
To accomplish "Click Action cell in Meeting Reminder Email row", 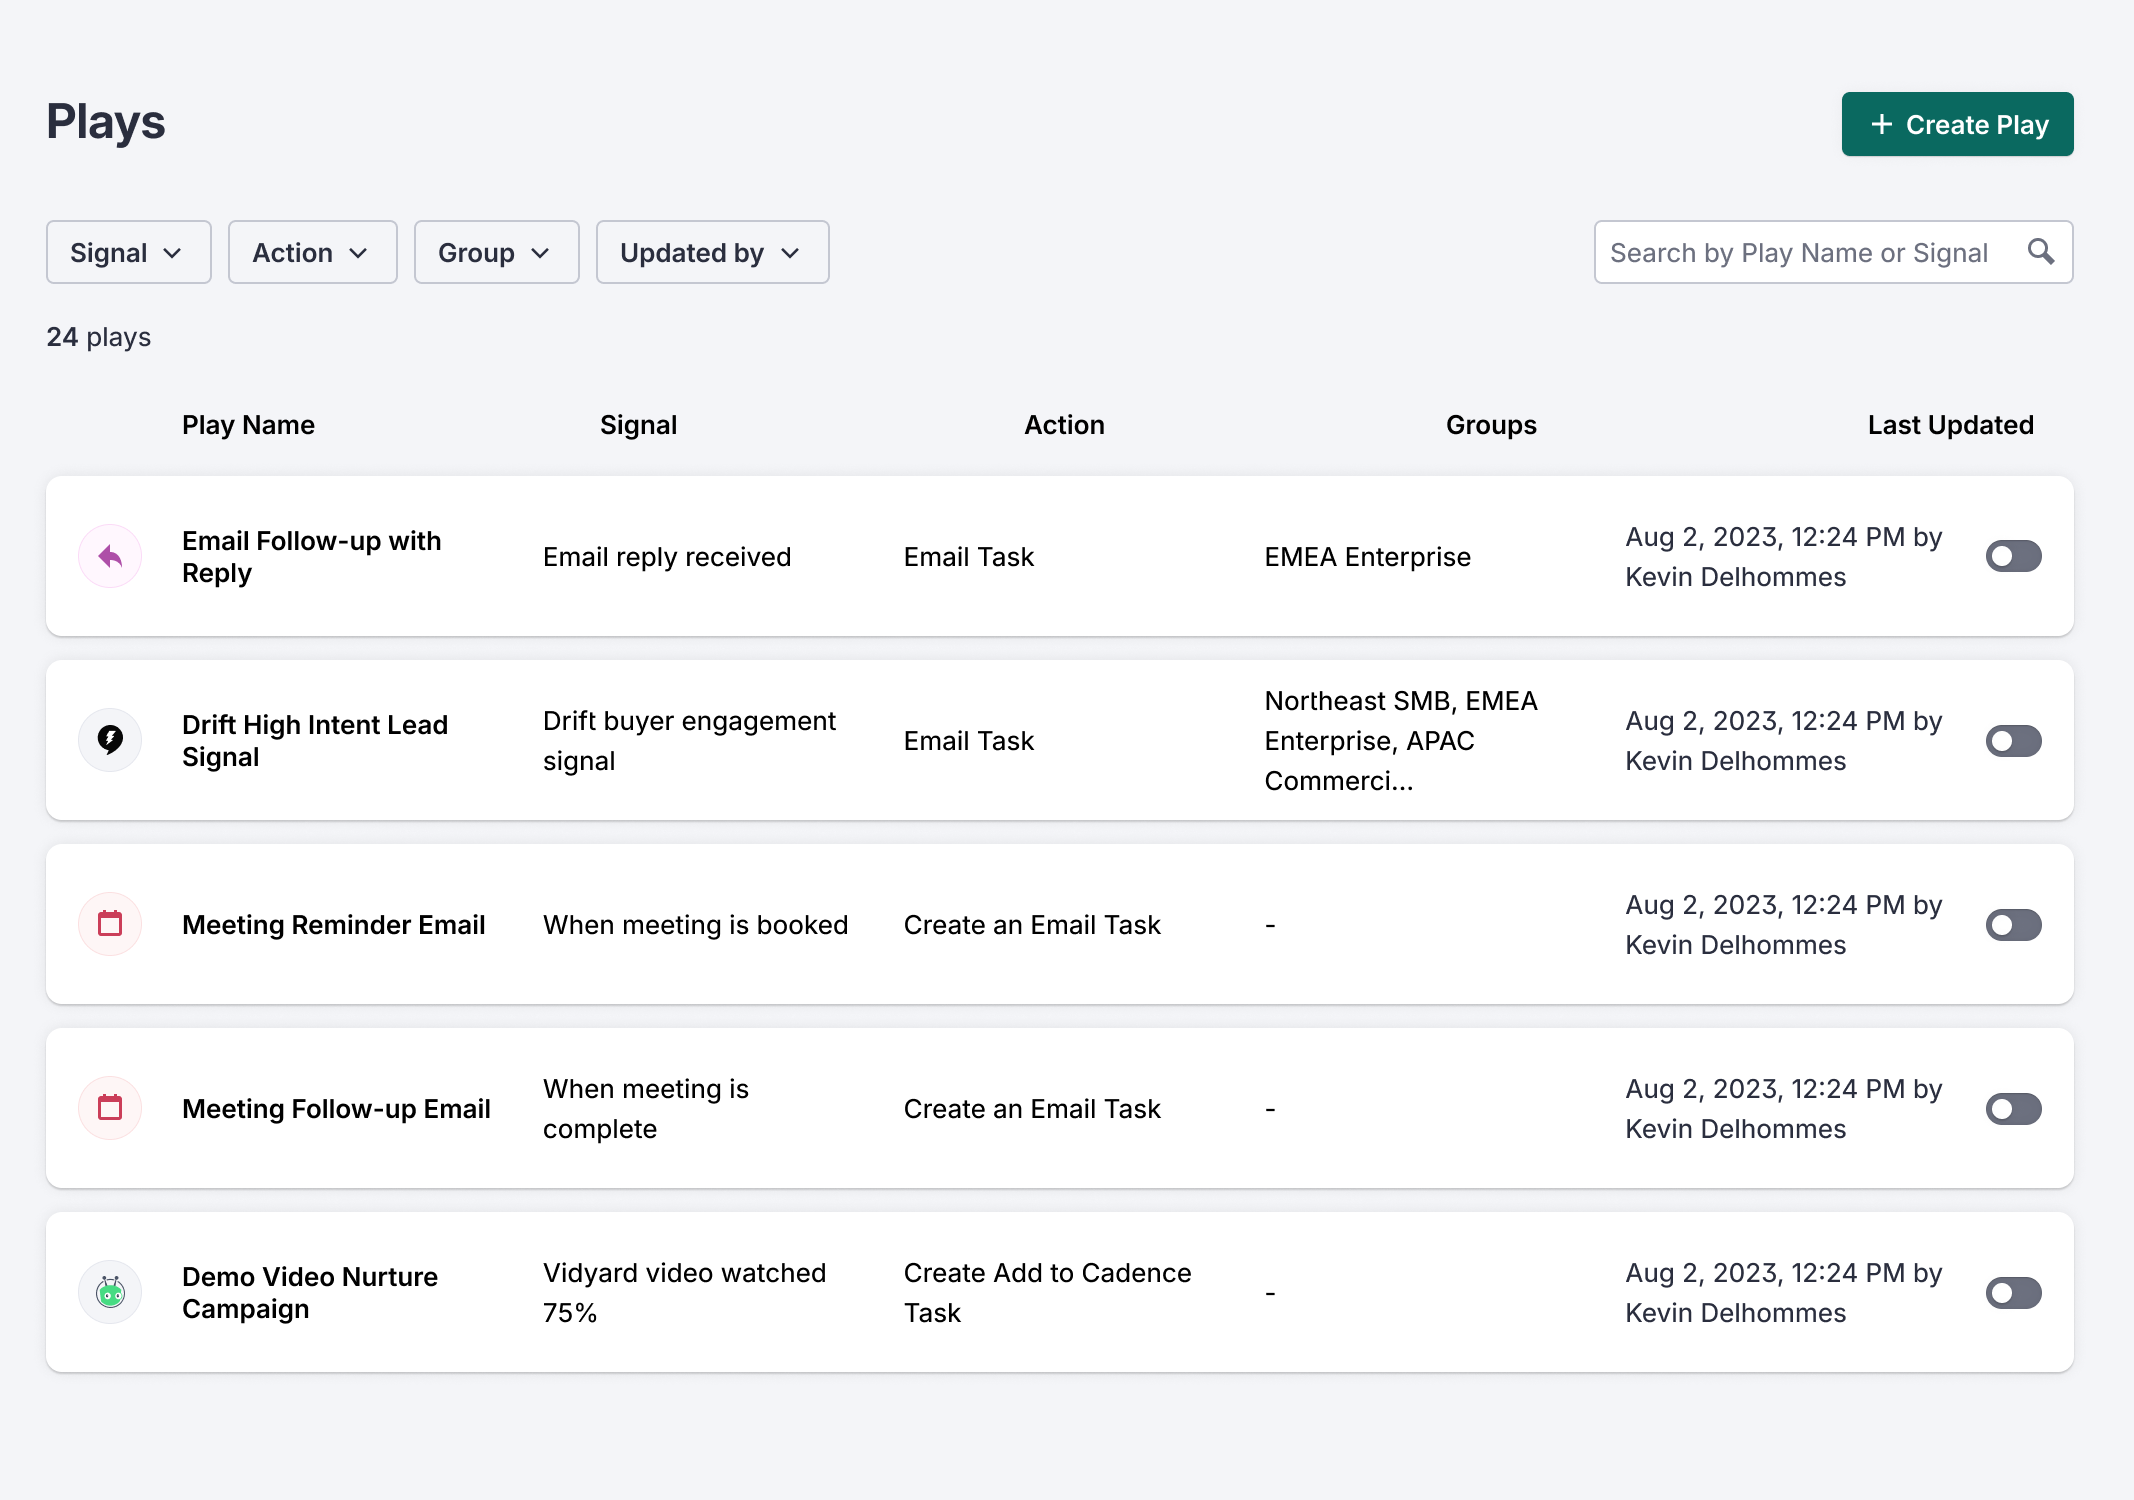I will pos(1032,925).
